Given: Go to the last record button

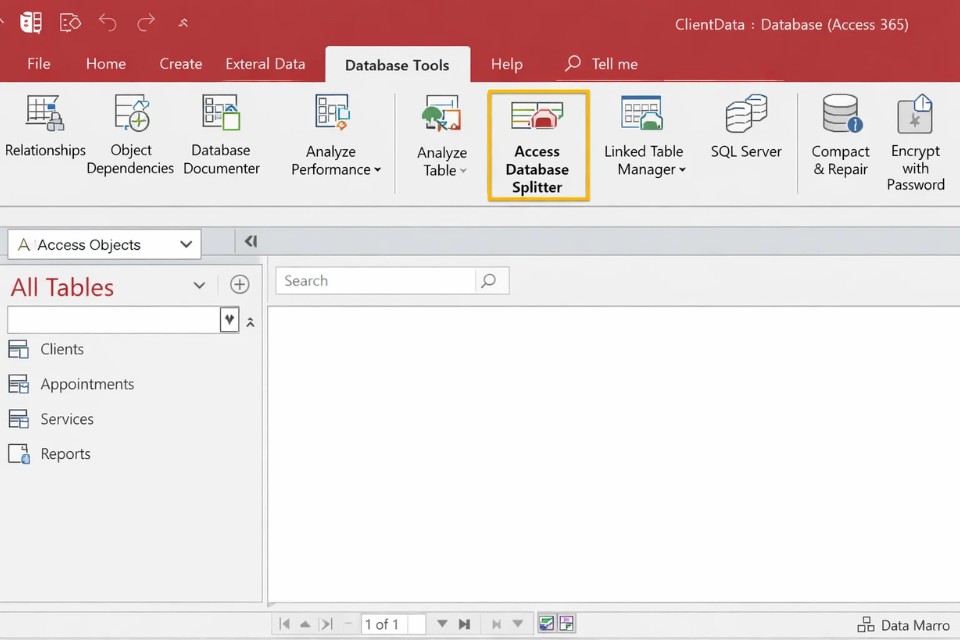Looking at the screenshot, I should [464, 624].
